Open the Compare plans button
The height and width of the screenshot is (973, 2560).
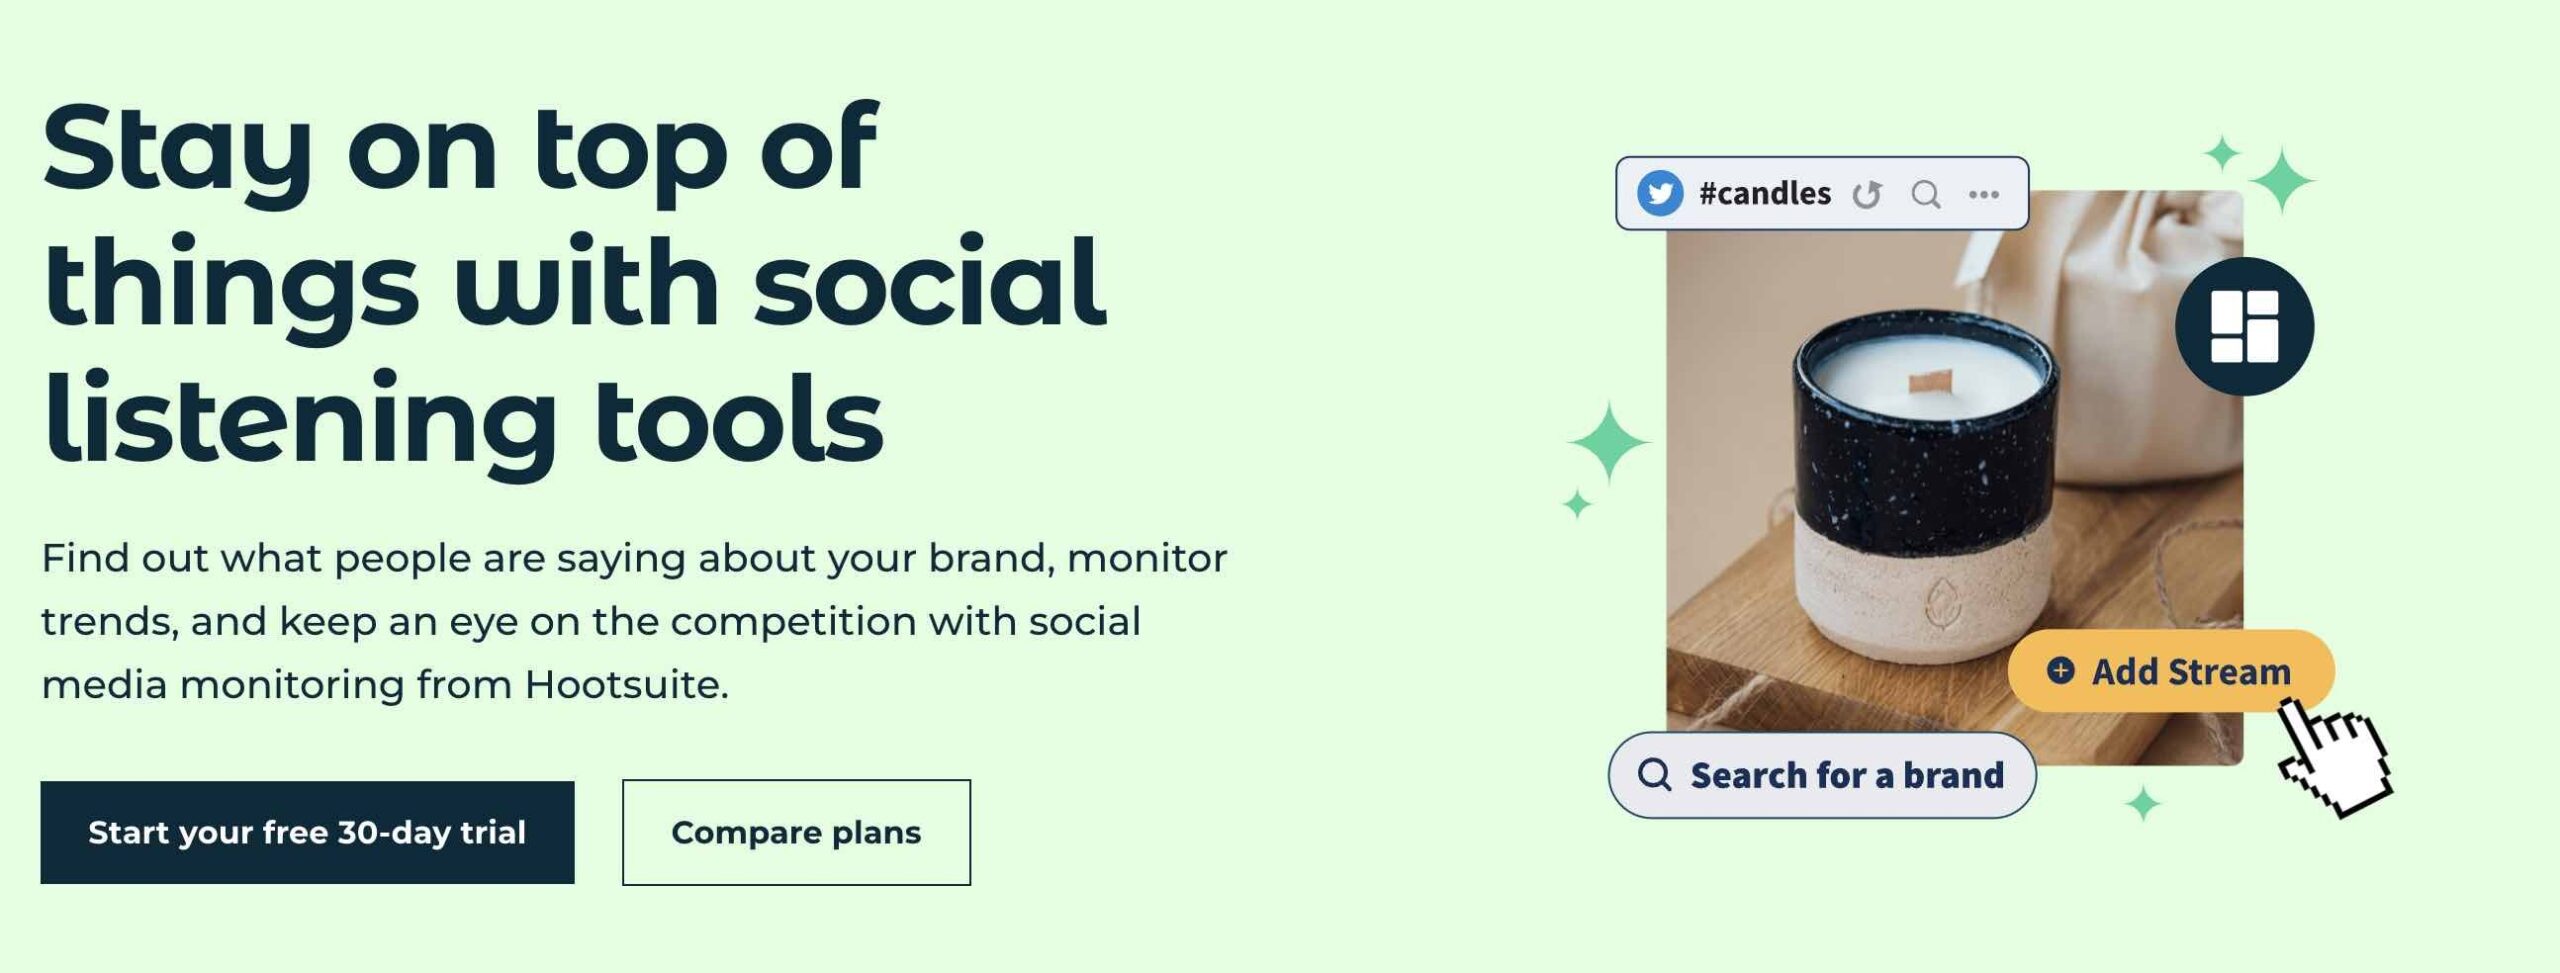pyautogui.click(x=796, y=832)
